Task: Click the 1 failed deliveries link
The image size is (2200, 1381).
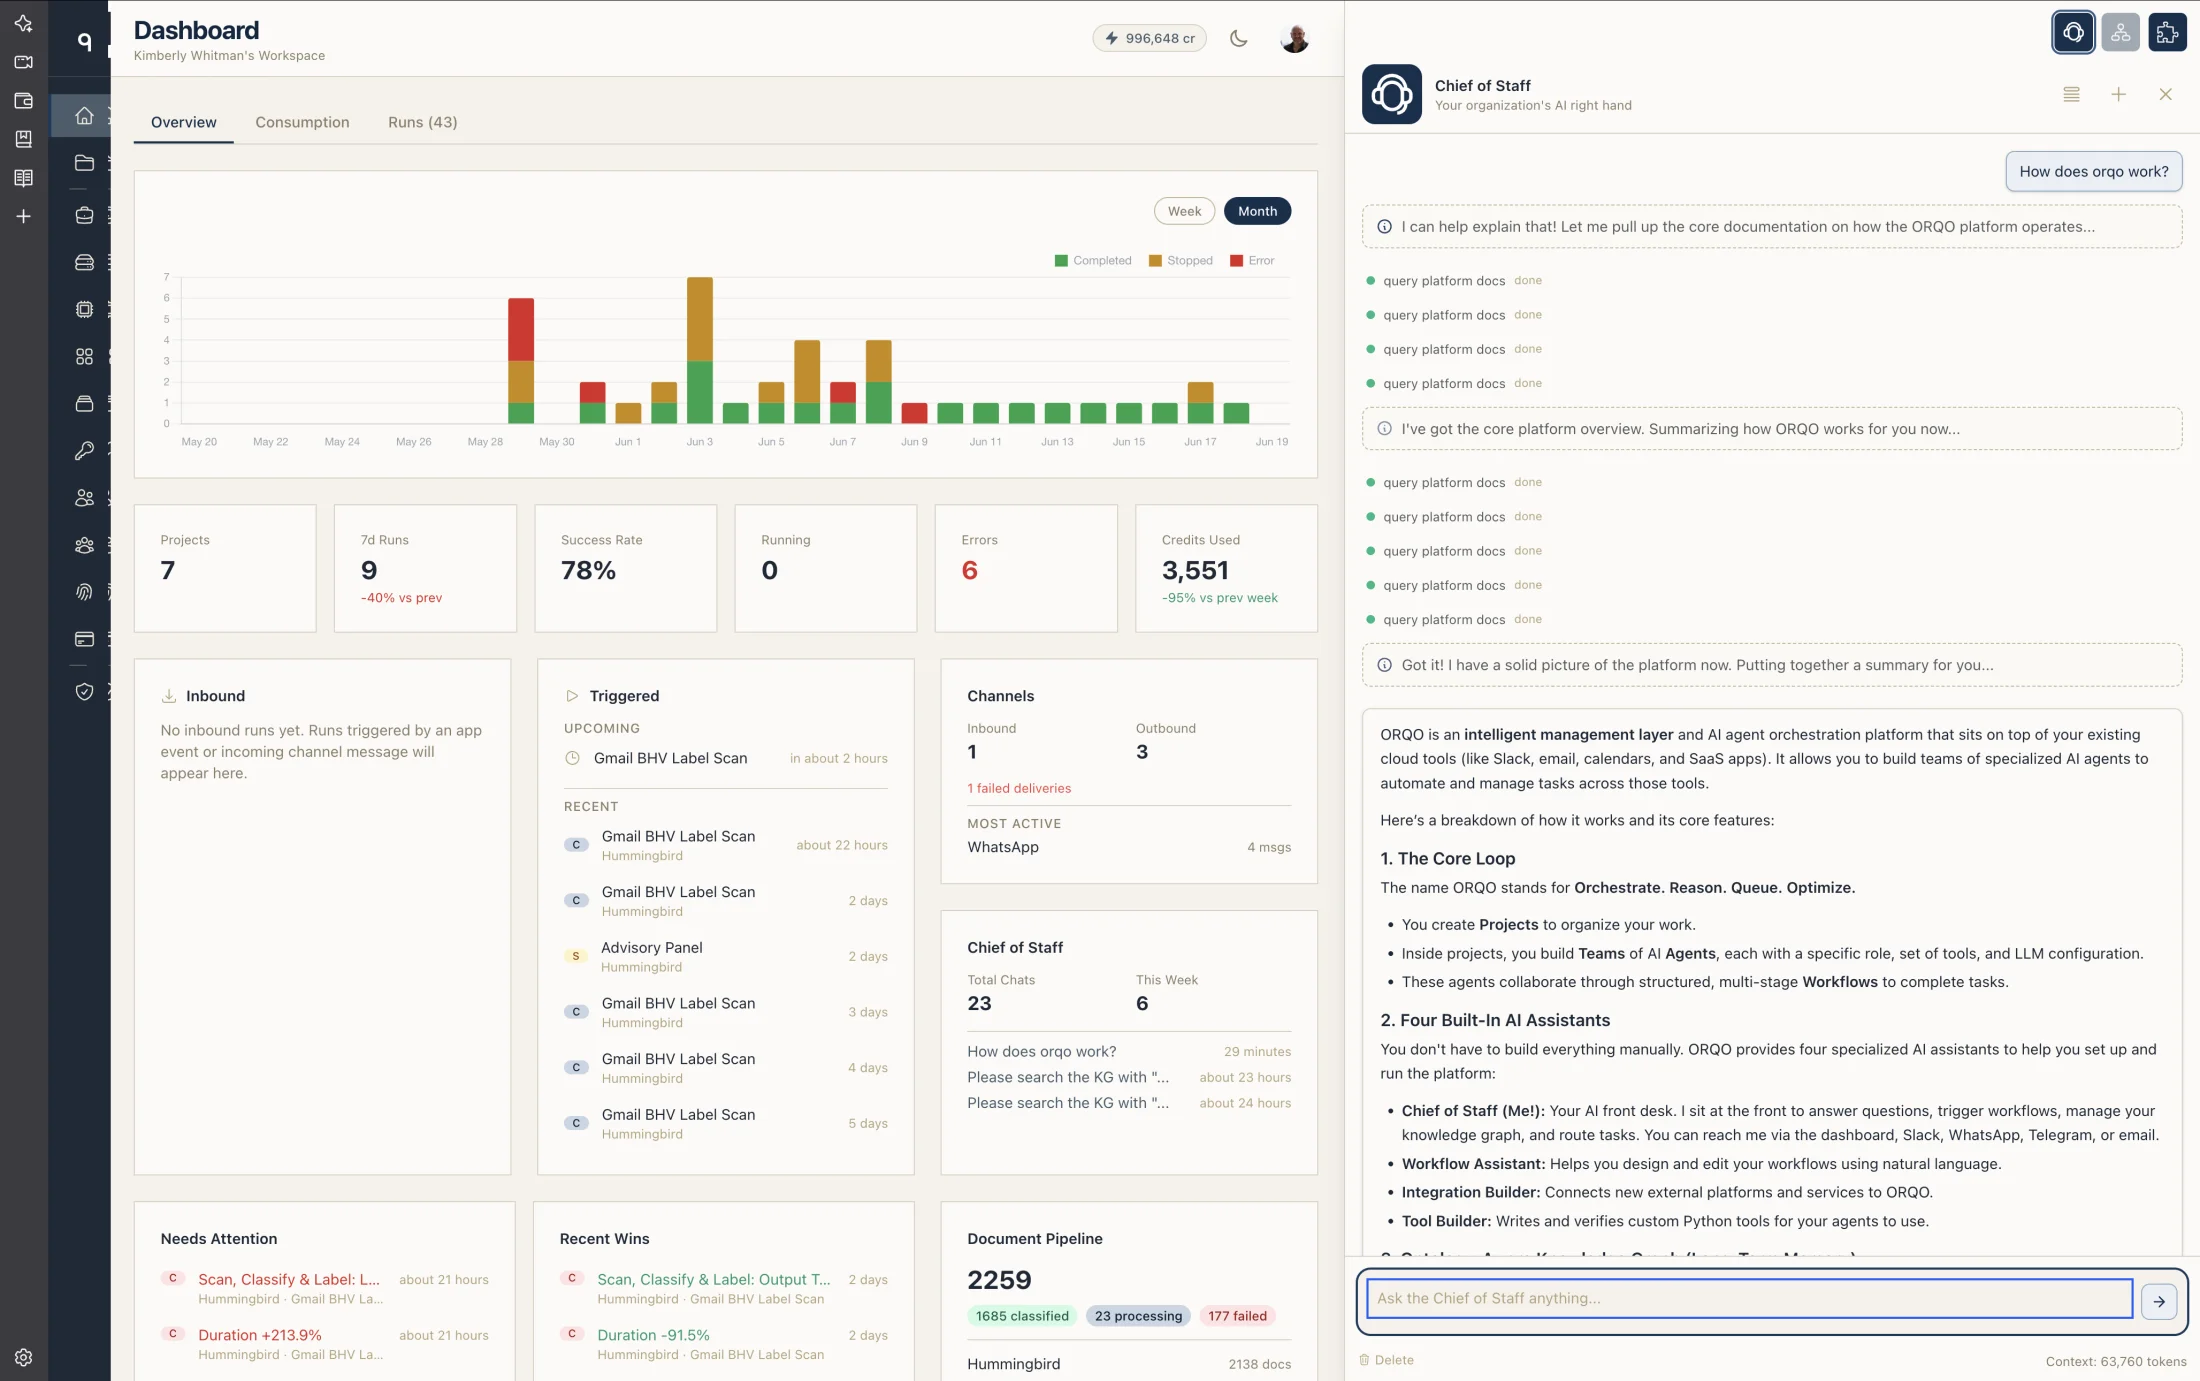Action: tap(1018, 788)
